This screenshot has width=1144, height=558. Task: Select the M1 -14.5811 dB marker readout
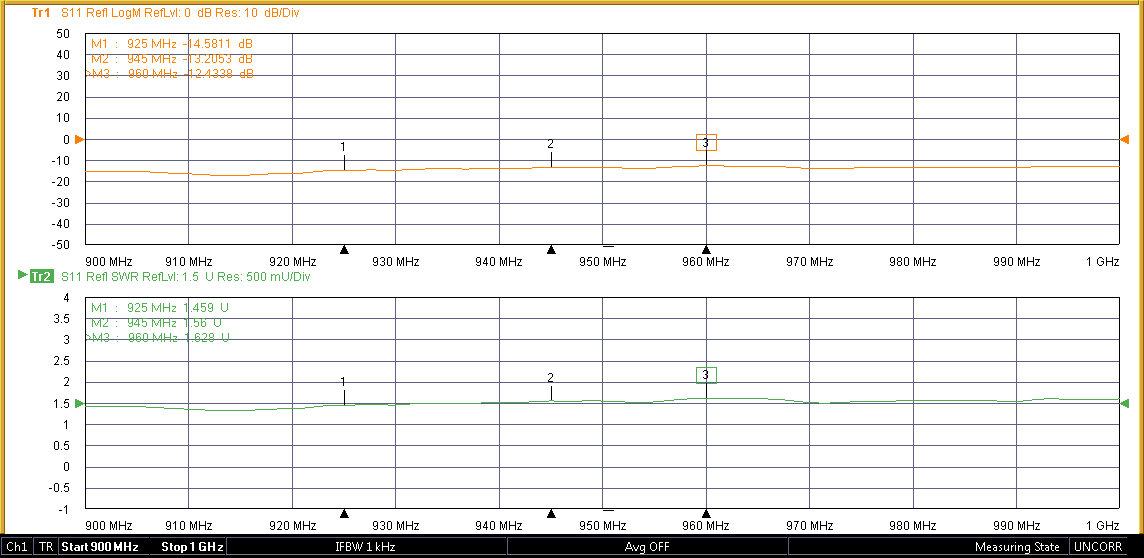172,43
